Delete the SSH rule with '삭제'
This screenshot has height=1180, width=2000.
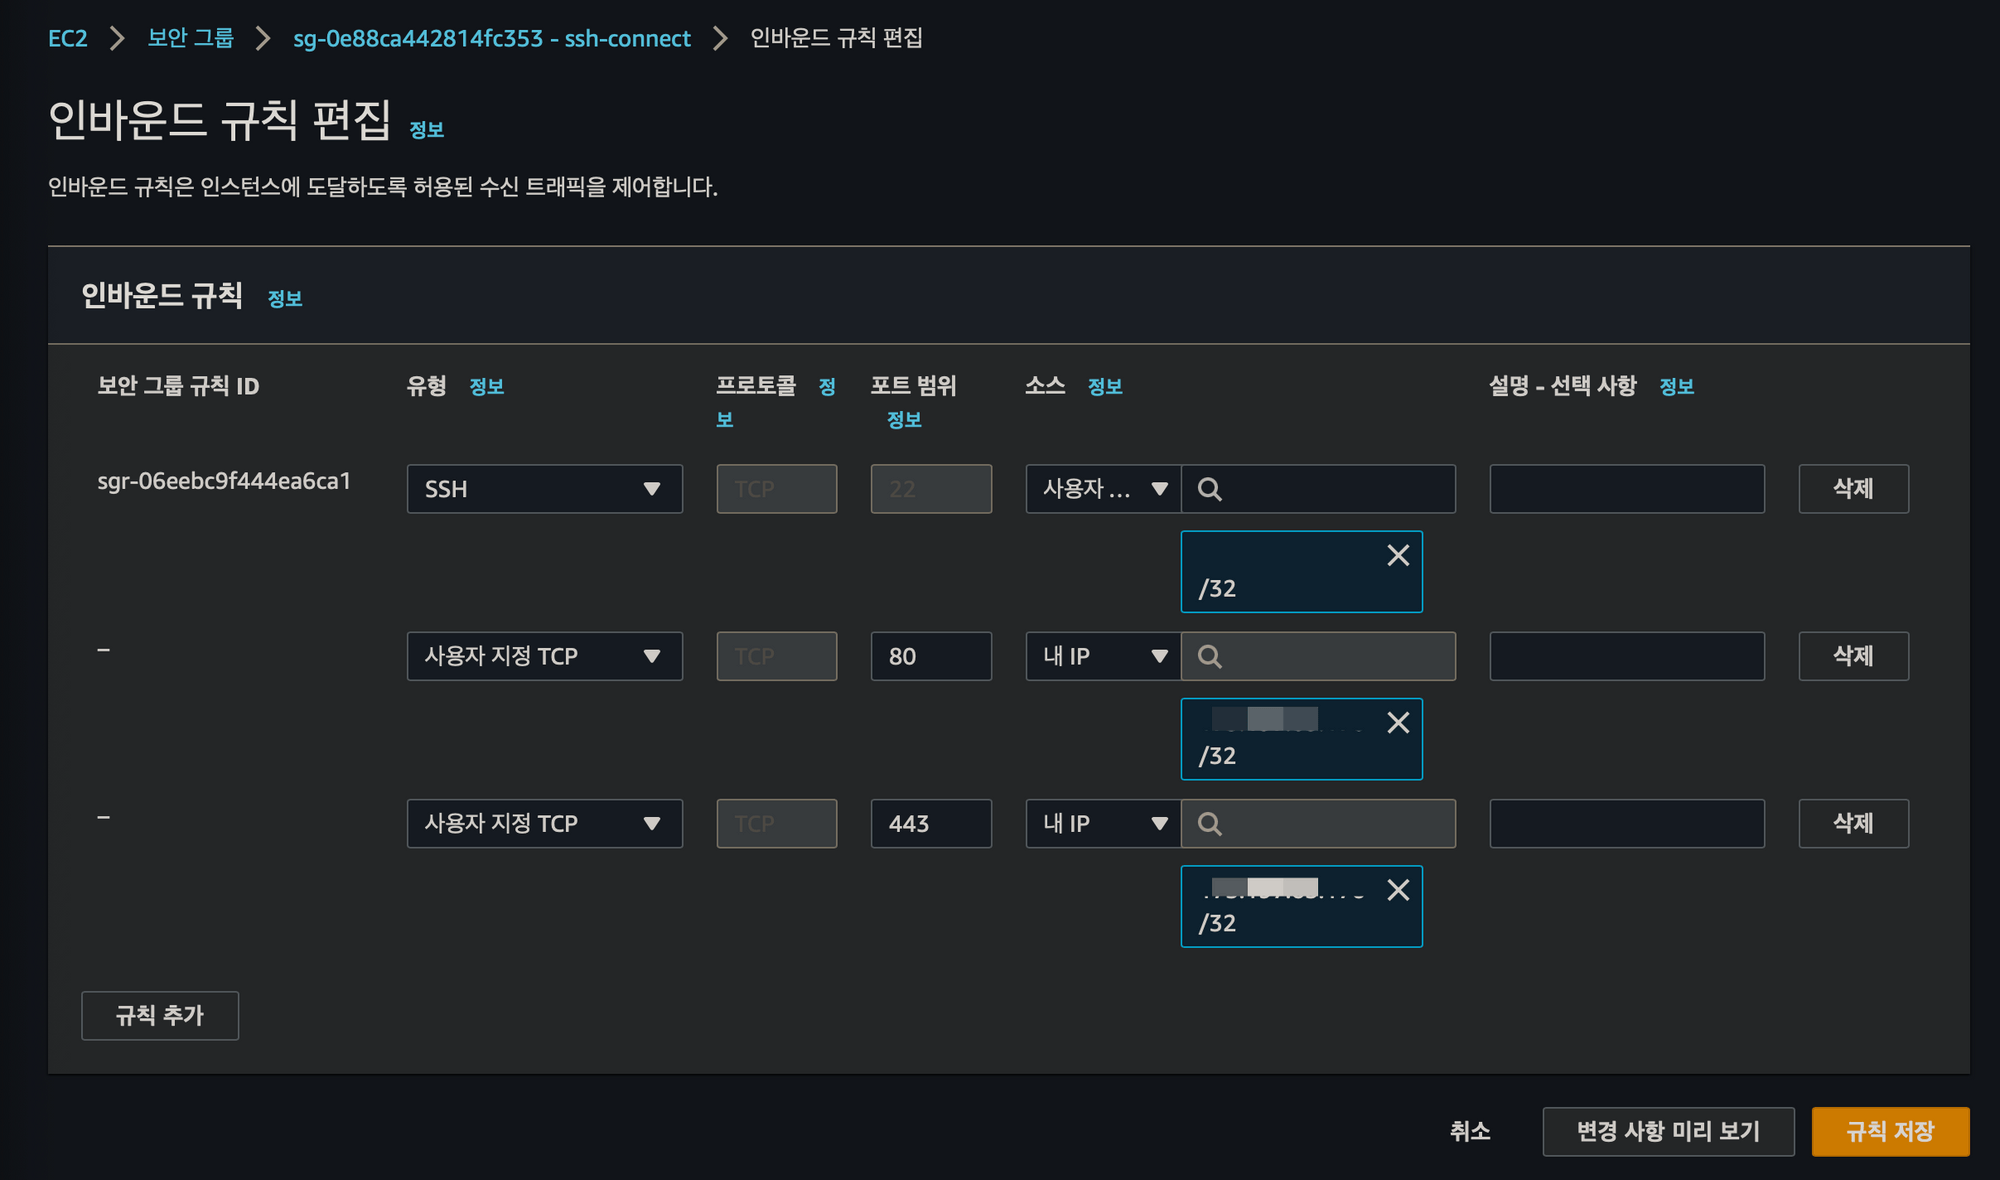pyautogui.click(x=1853, y=489)
